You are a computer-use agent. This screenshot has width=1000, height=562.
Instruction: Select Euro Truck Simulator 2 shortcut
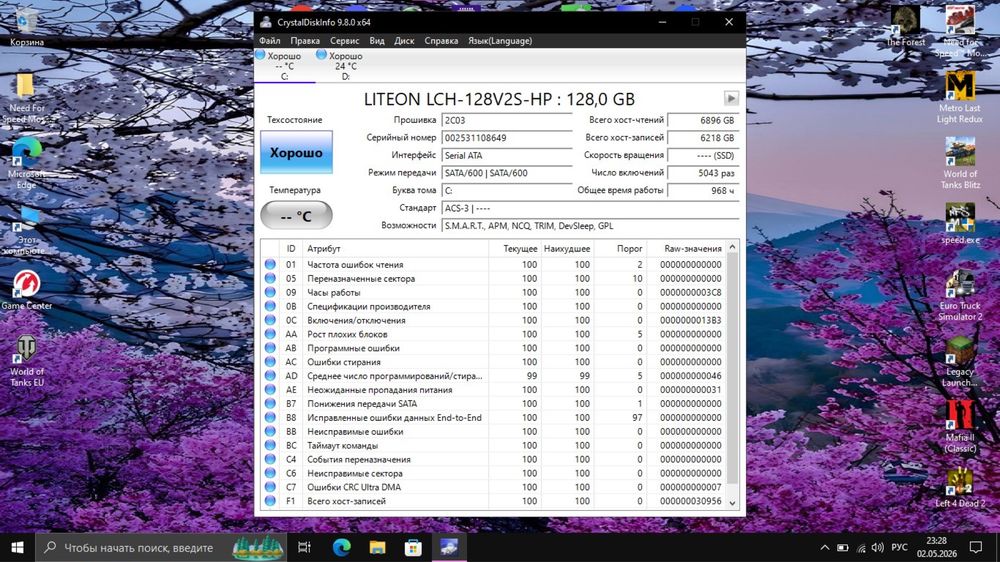pos(960,295)
